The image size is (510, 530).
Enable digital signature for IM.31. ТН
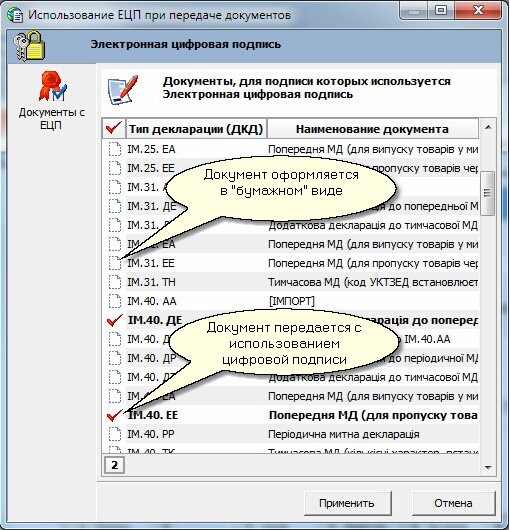coord(115,282)
